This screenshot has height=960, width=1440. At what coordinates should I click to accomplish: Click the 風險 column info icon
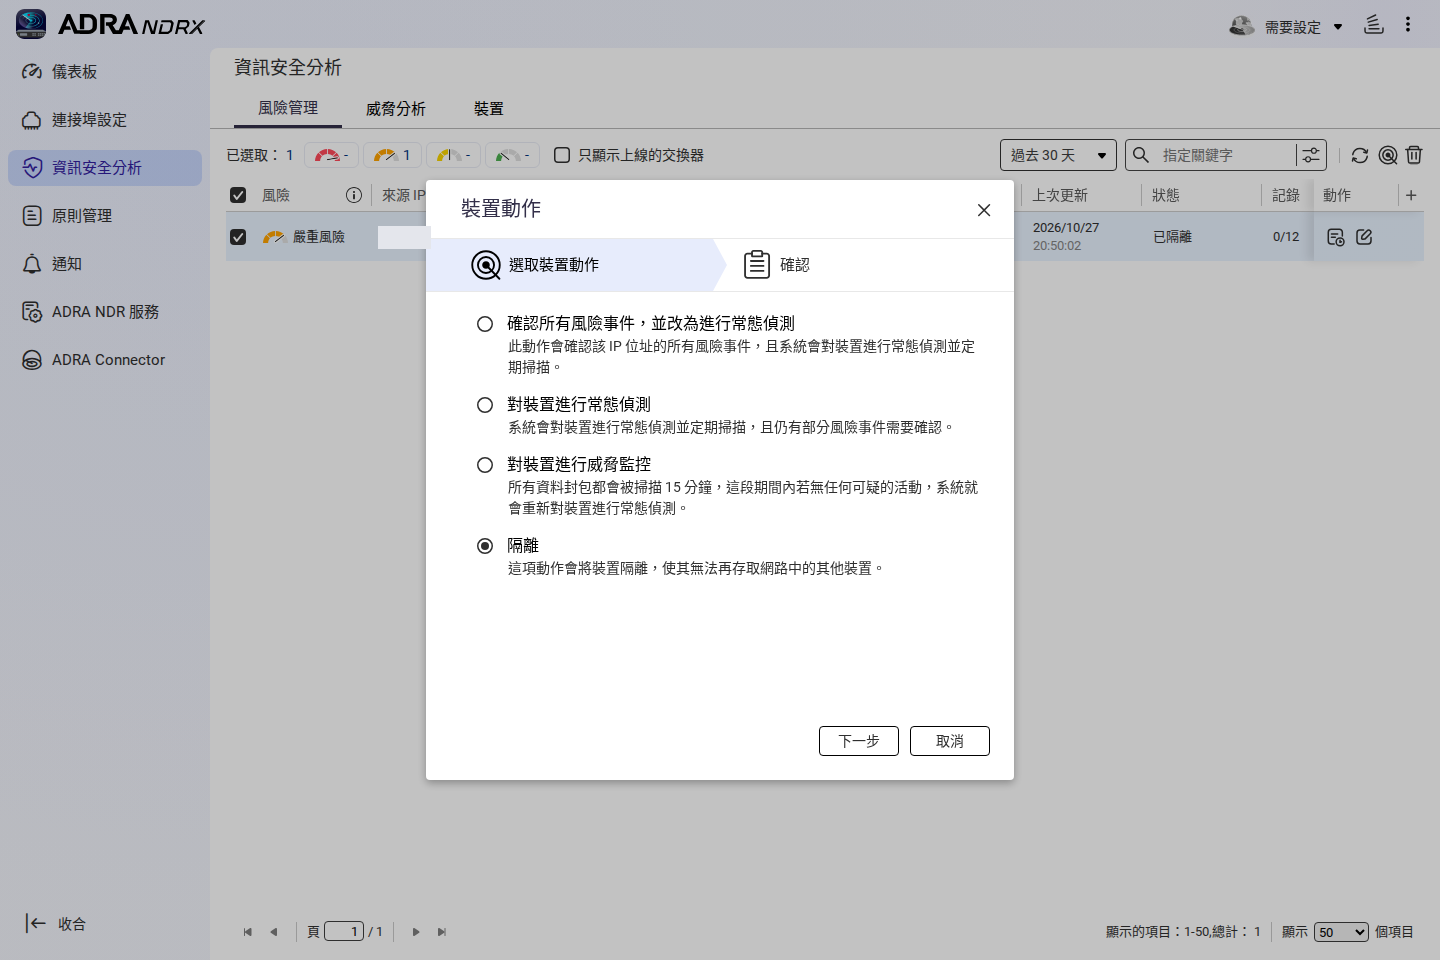pyautogui.click(x=354, y=195)
